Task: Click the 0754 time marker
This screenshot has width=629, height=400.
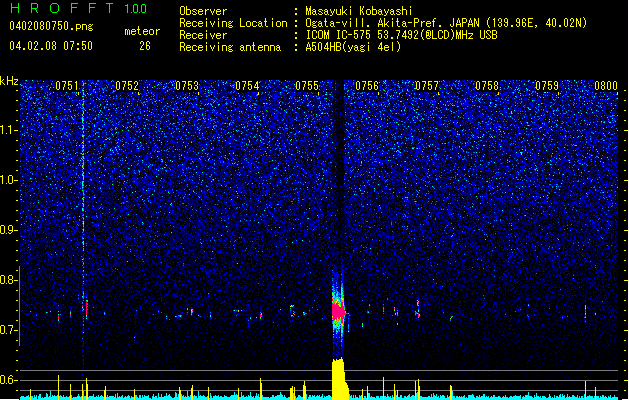Action: pyautogui.click(x=247, y=86)
